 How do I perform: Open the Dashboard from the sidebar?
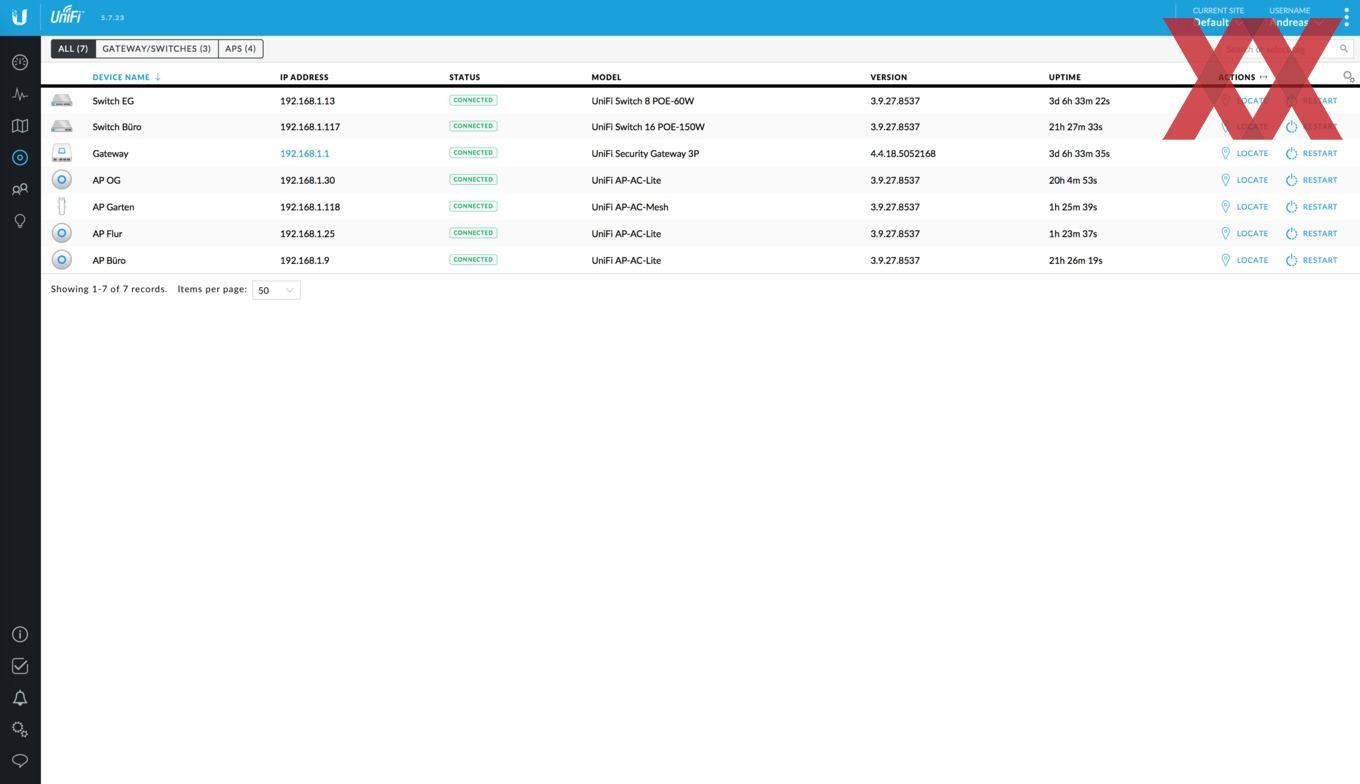(20, 62)
